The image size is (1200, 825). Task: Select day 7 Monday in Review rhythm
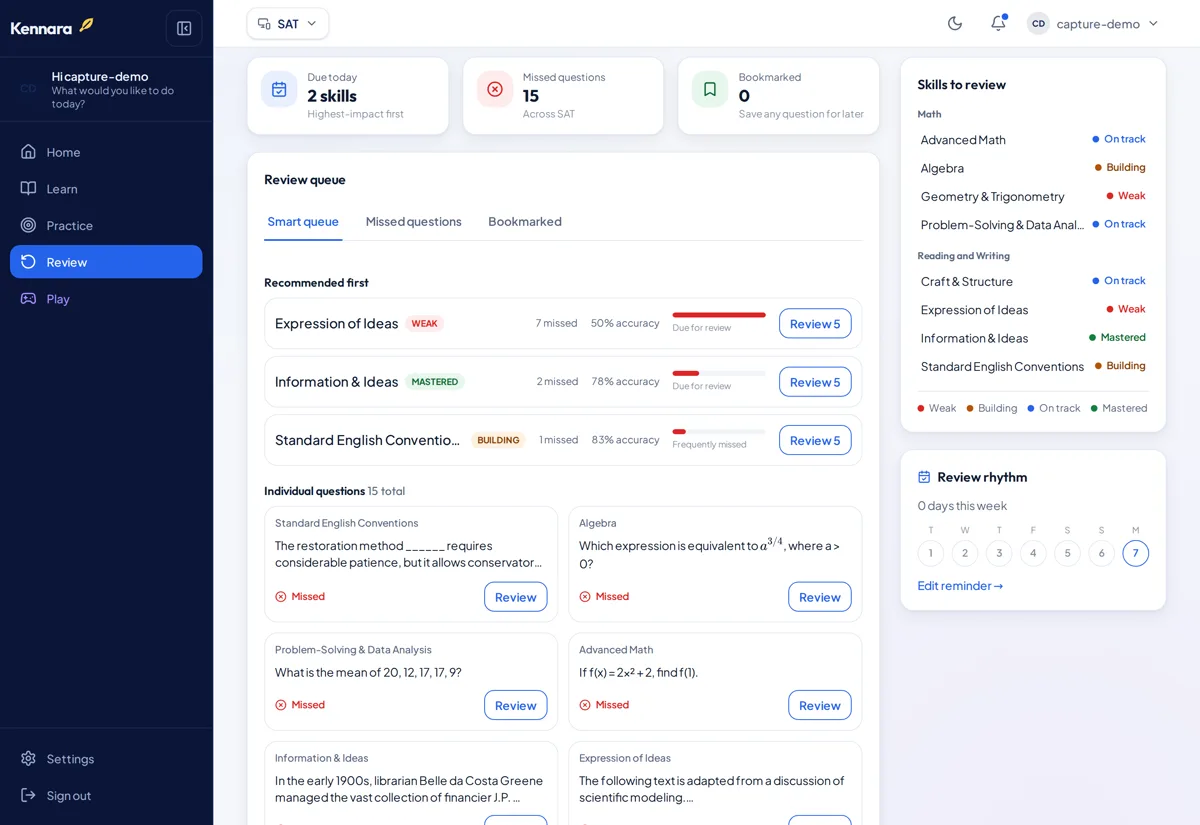coord(1135,553)
